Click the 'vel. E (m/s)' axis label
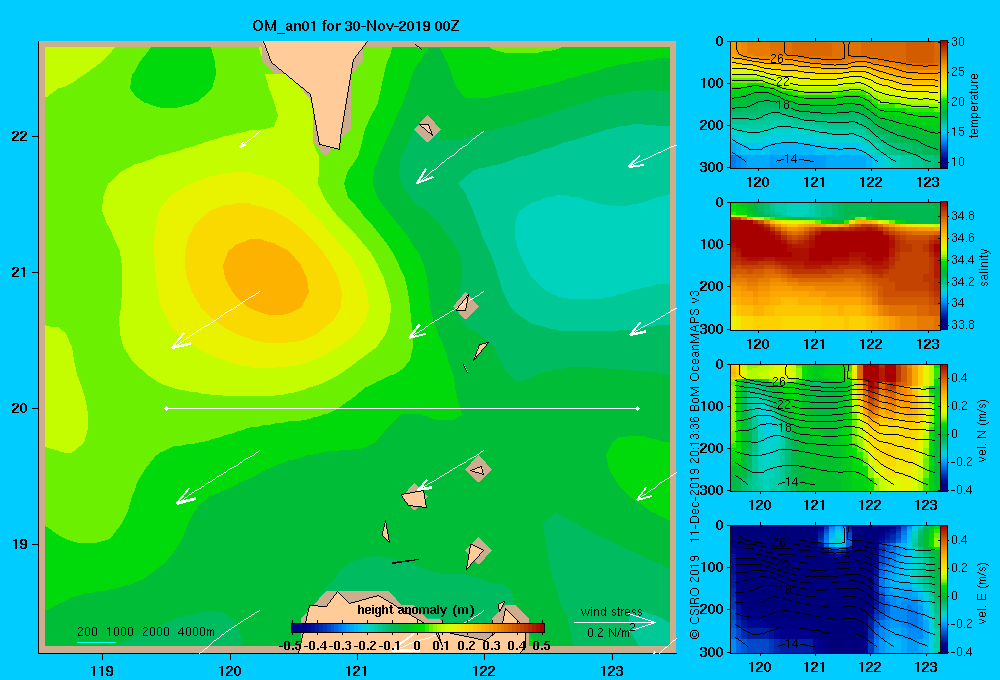1000x680 pixels. point(983,593)
